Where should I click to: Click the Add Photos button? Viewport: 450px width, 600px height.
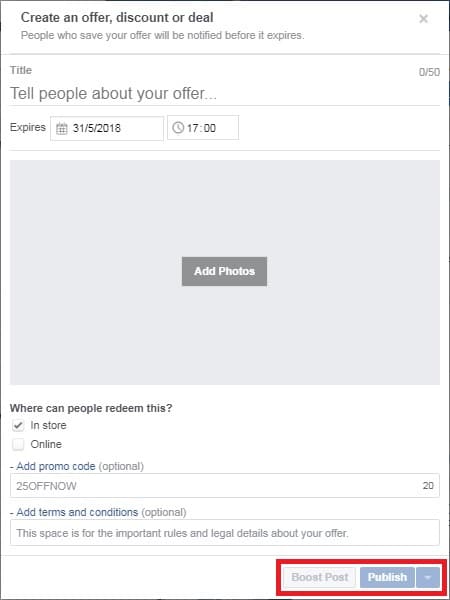(x=224, y=271)
